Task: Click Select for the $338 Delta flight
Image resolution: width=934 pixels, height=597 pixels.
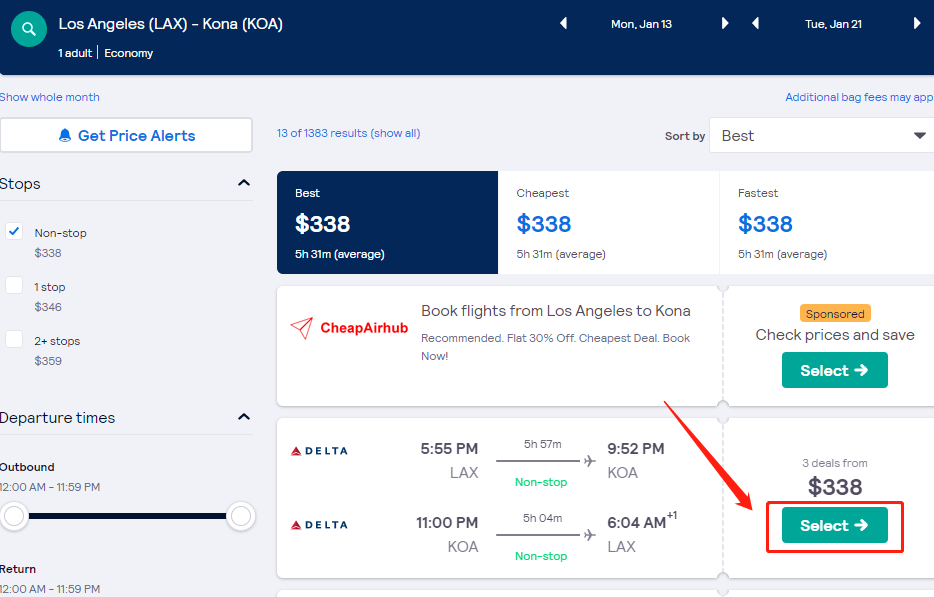Action: [x=835, y=525]
